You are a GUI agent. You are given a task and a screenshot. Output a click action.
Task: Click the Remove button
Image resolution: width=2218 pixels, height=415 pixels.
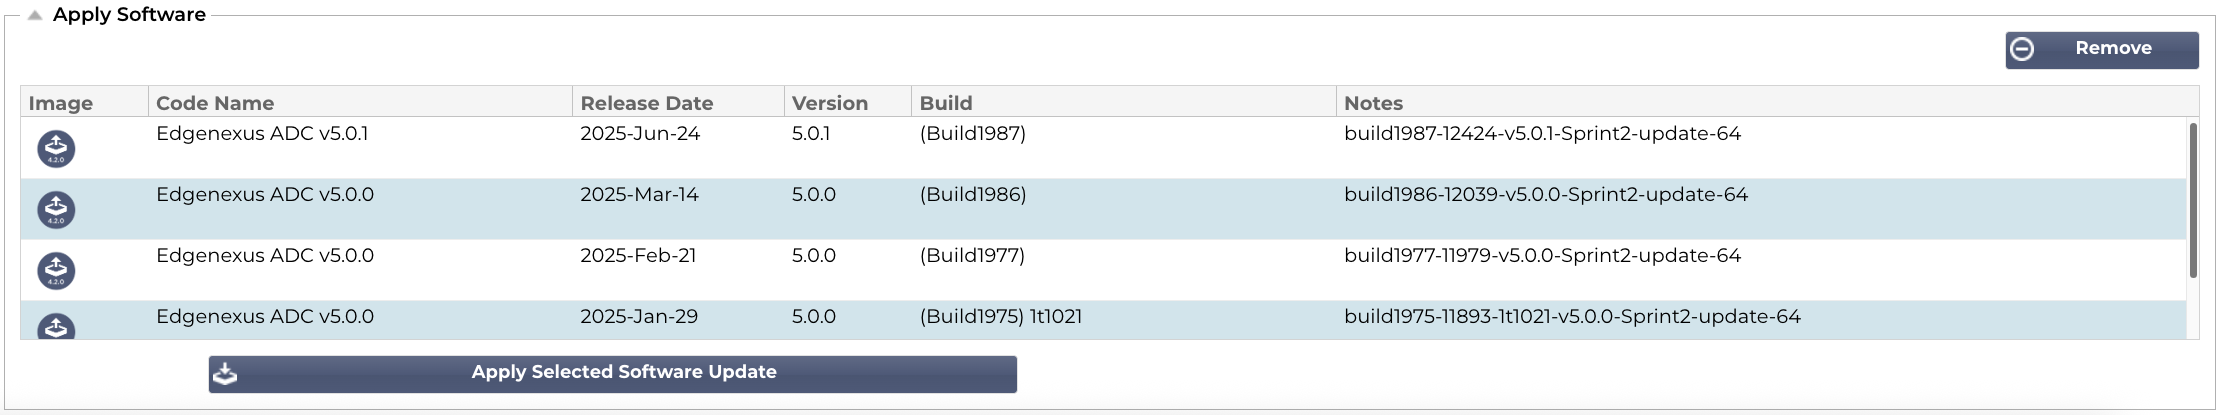click(2101, 50)
